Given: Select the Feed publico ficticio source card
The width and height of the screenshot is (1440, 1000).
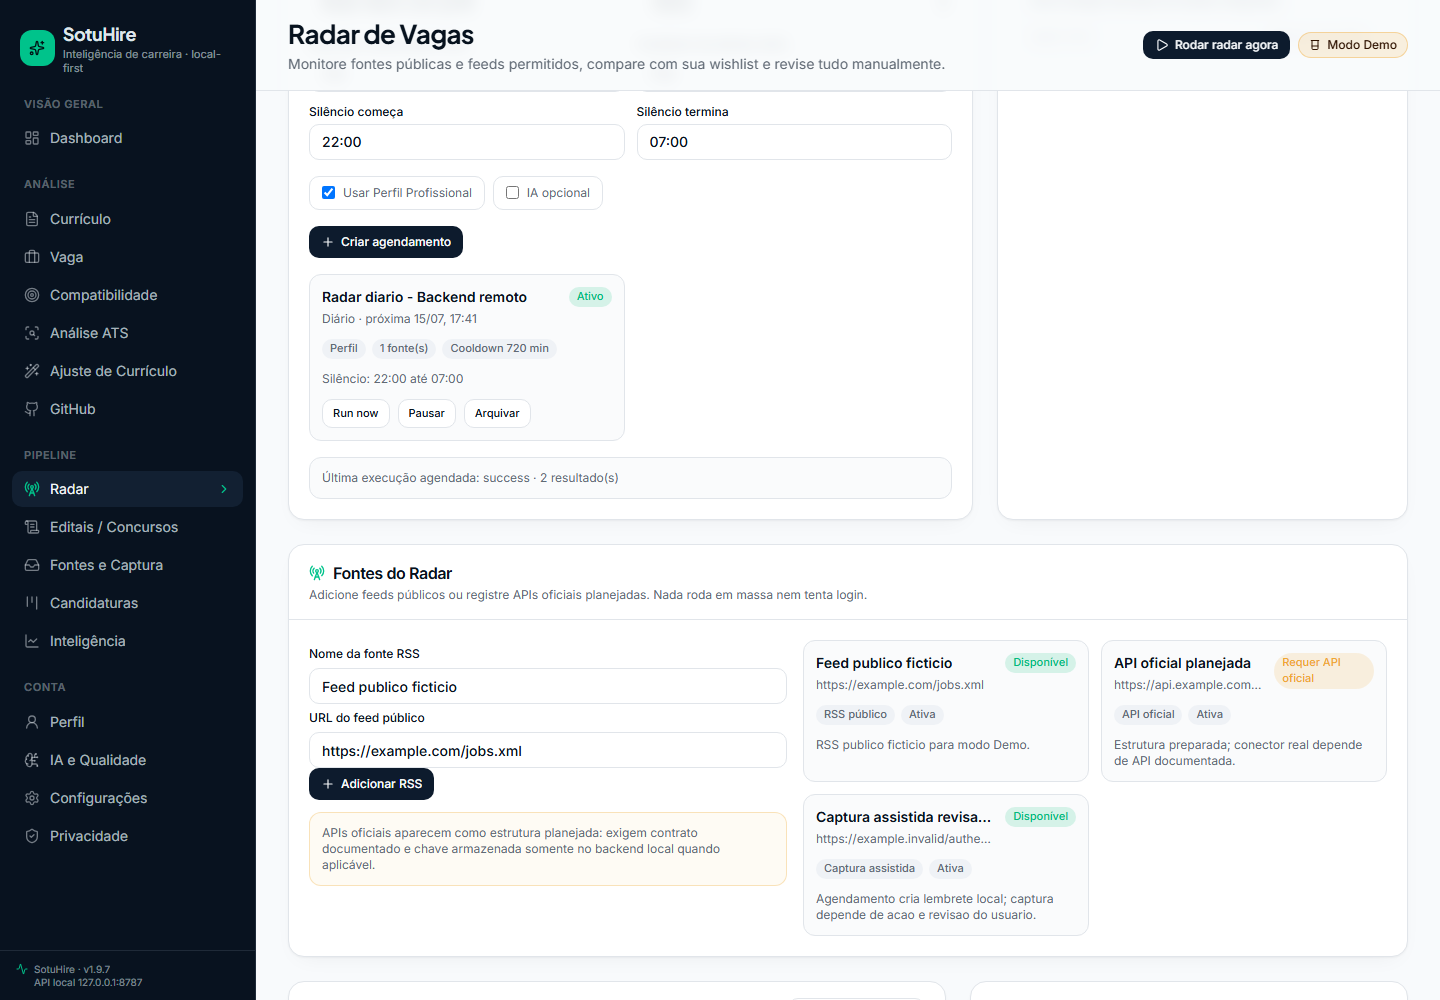Looking at the screenshot, I should click(946, 711).
